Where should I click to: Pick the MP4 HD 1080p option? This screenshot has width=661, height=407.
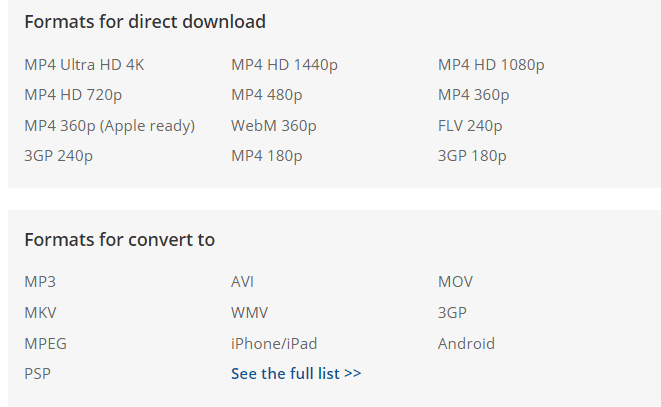[491, 65]
